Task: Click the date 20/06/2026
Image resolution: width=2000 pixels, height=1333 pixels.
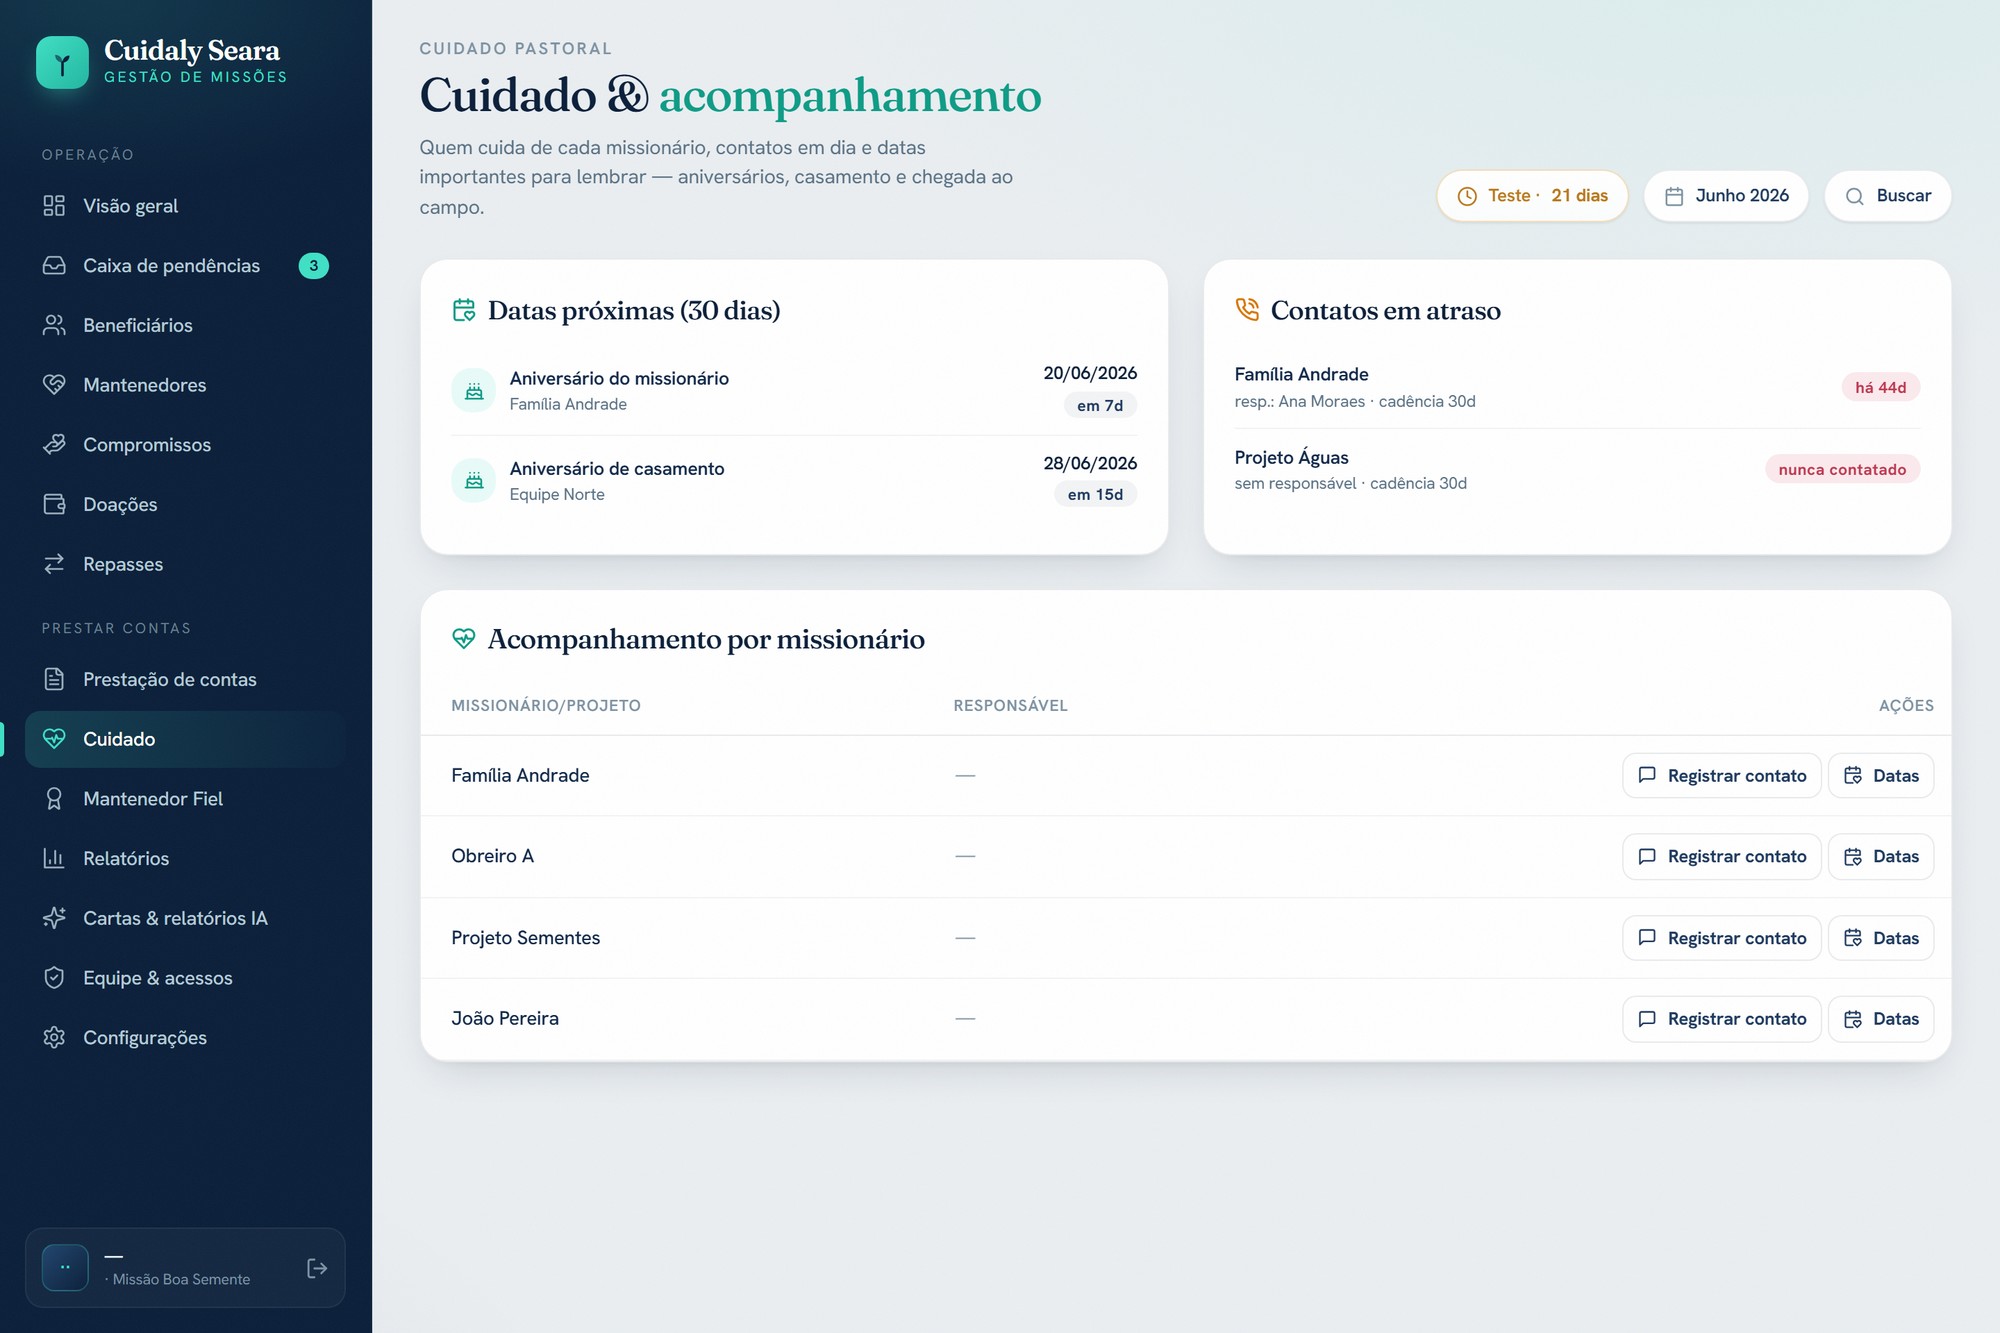Action: (1090, 373)
